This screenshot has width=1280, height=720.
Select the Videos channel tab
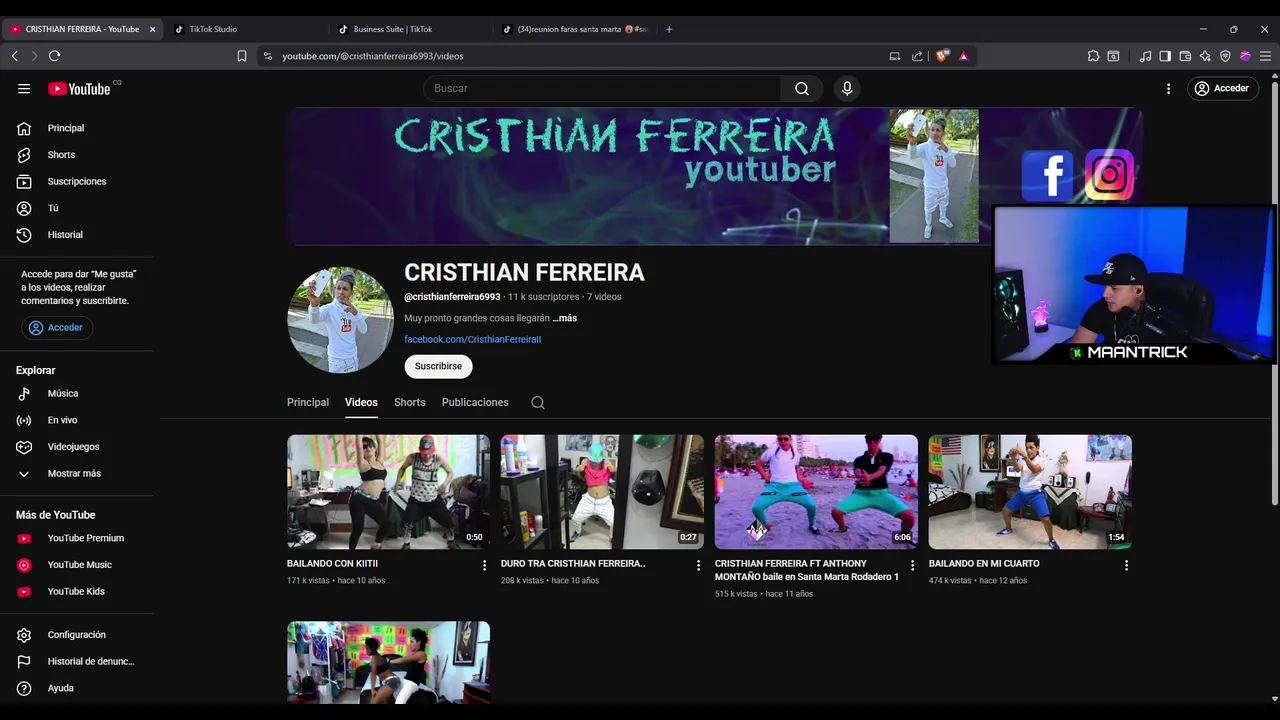pyautogui.click(x=361, y=402)
